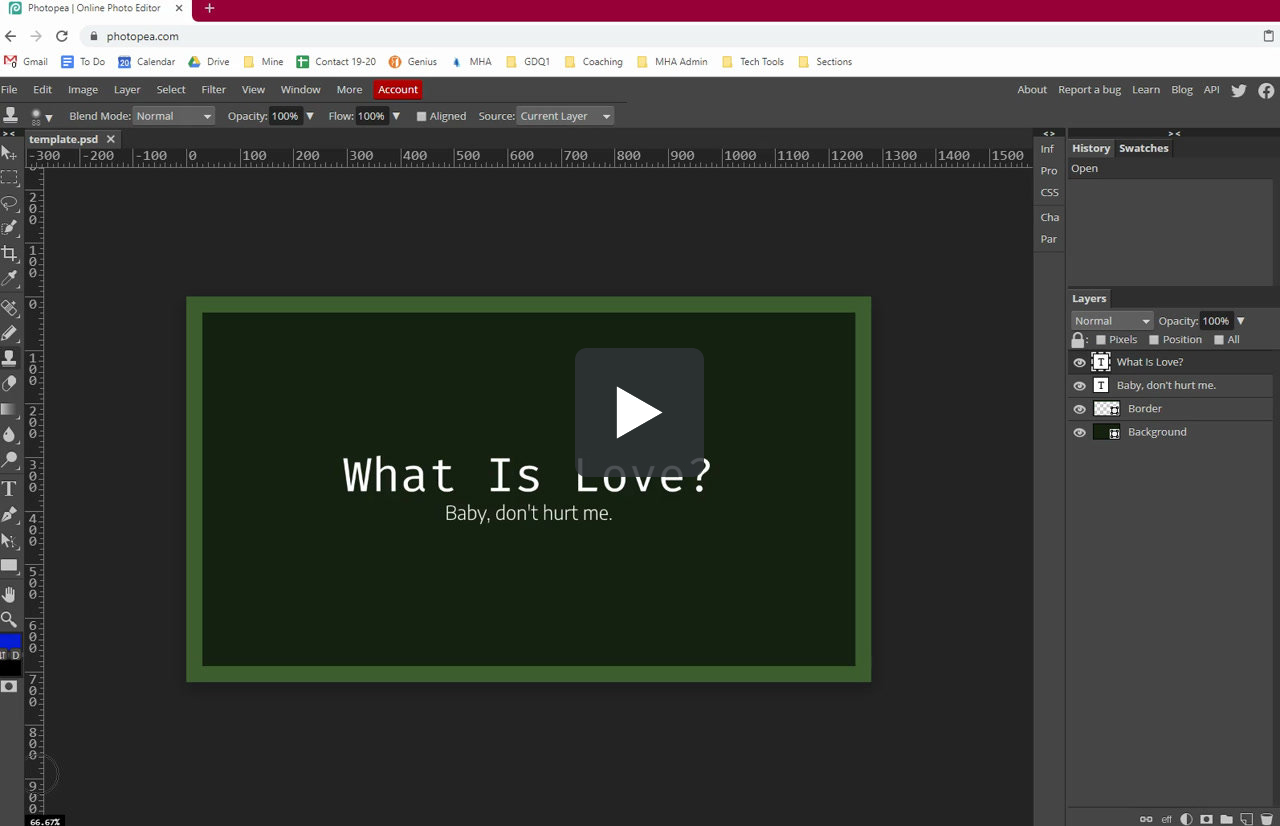The width and height of the screenshot is (1280, 826).
Task: Collapse the right panel column arrows
Action: [1174, 133]
